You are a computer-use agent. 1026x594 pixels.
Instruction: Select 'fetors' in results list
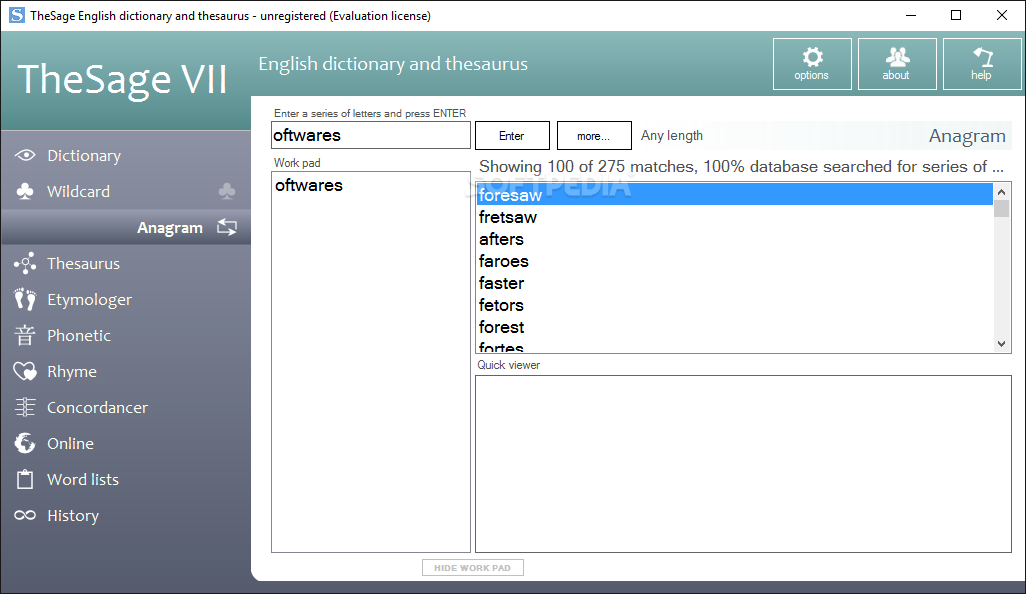(734, 305)
